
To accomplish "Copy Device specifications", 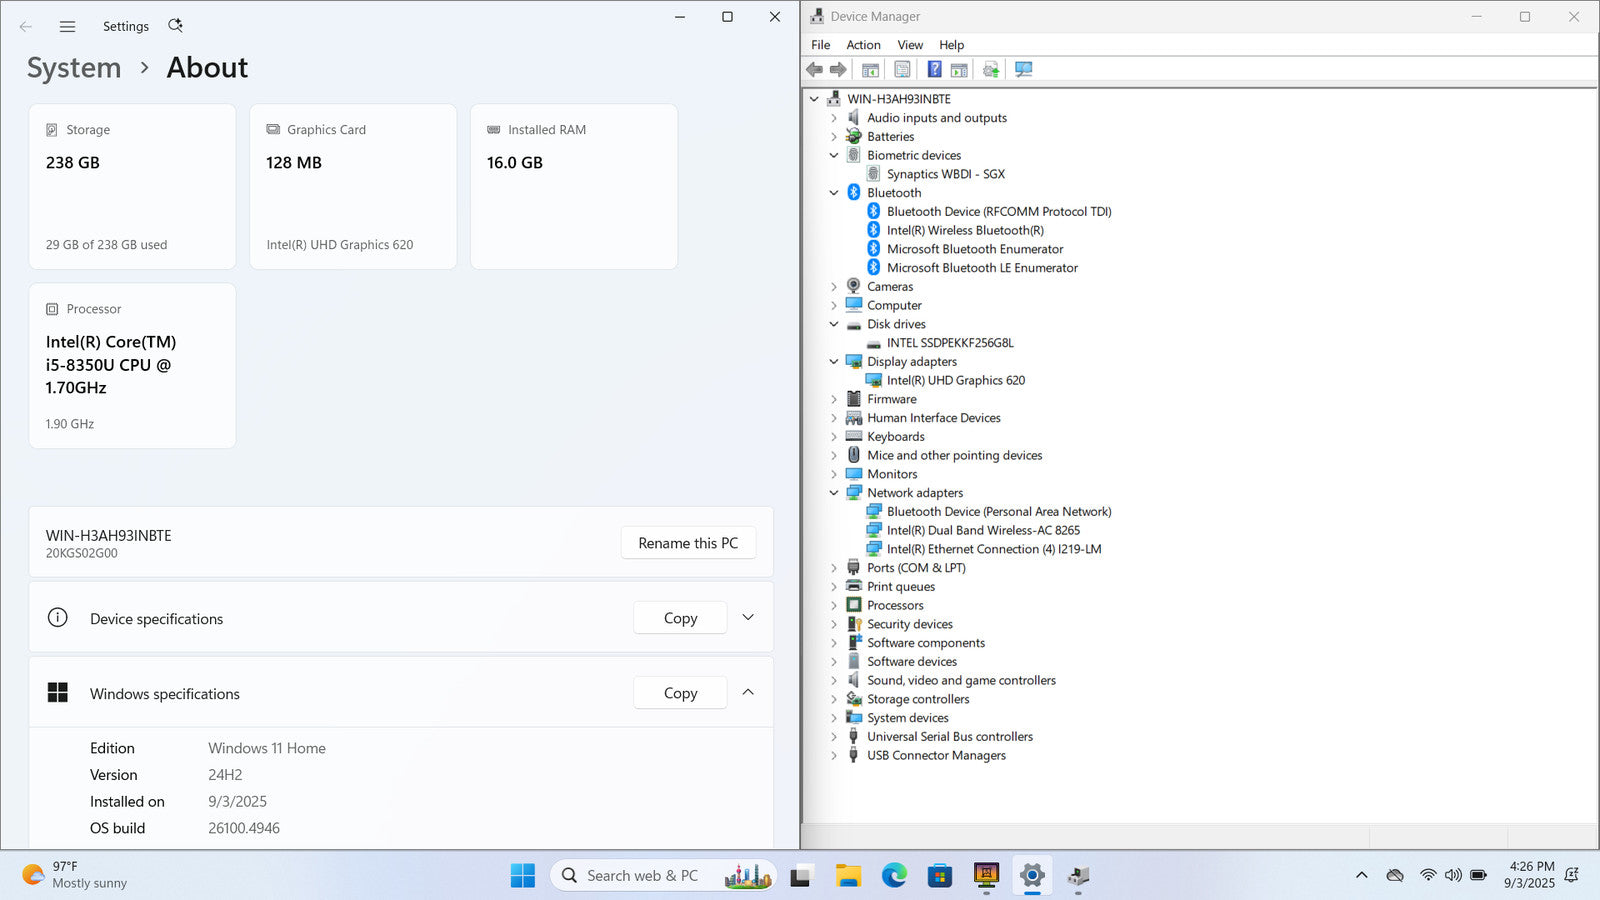I will [680, 618].
